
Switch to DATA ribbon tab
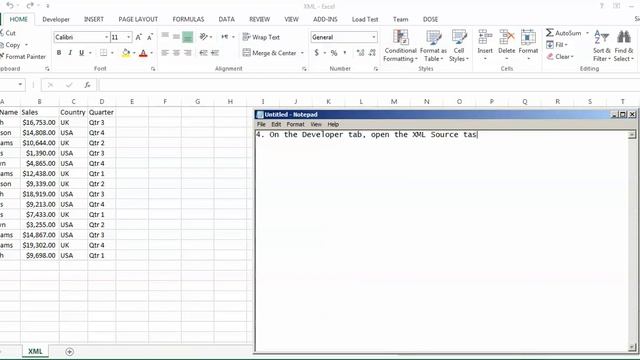[226, 19]
